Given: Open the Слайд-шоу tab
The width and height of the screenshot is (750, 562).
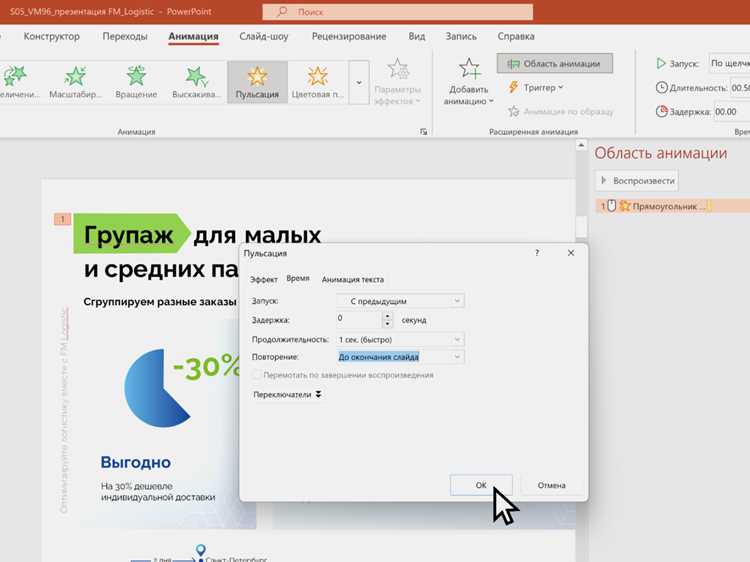Looking at the screenshot, I should [x=264, y=36].
